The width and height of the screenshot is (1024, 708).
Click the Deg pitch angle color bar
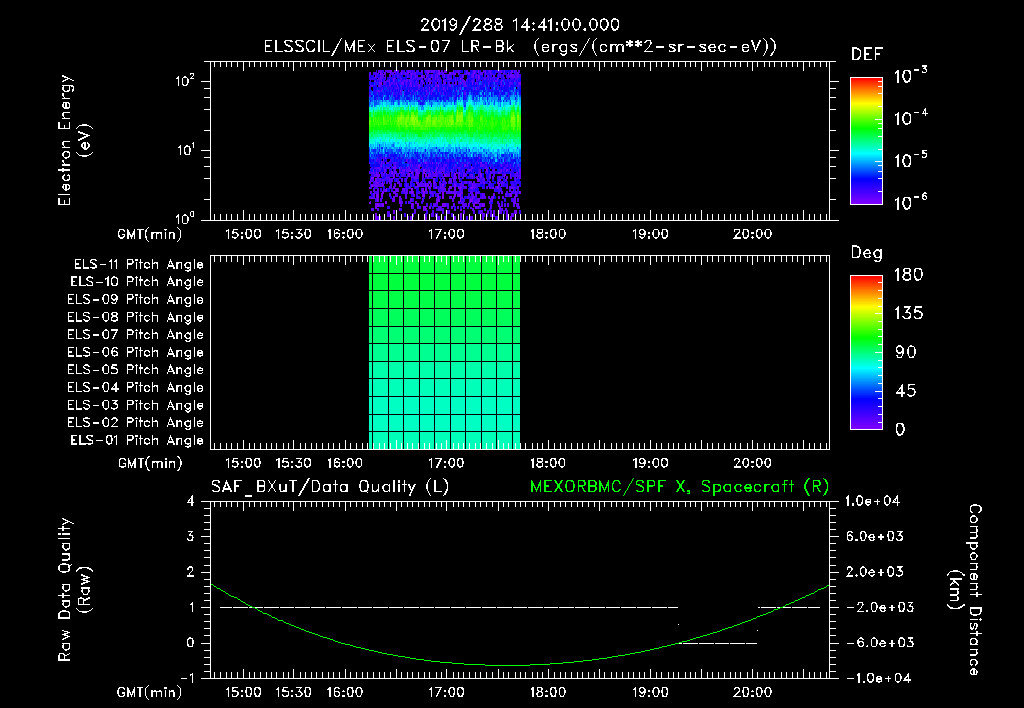(866, 353)
